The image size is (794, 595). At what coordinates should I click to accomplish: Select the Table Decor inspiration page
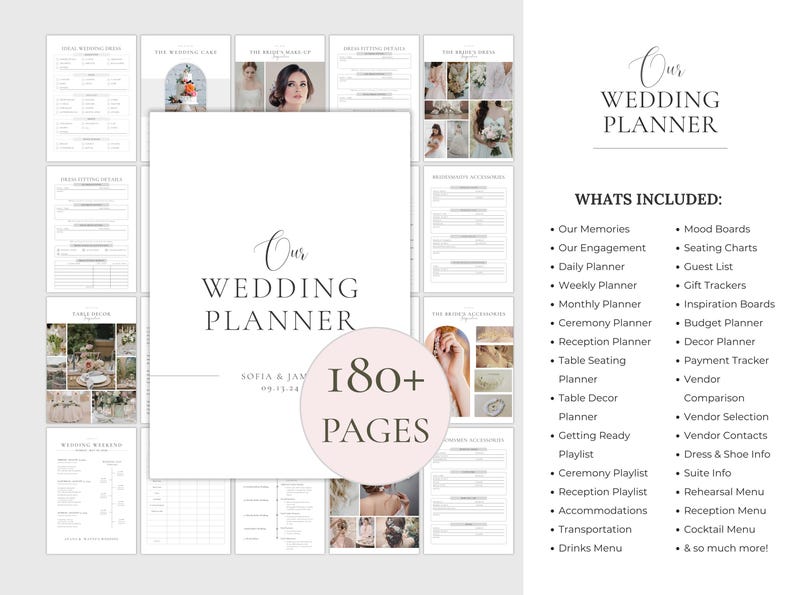click(91, 360)
